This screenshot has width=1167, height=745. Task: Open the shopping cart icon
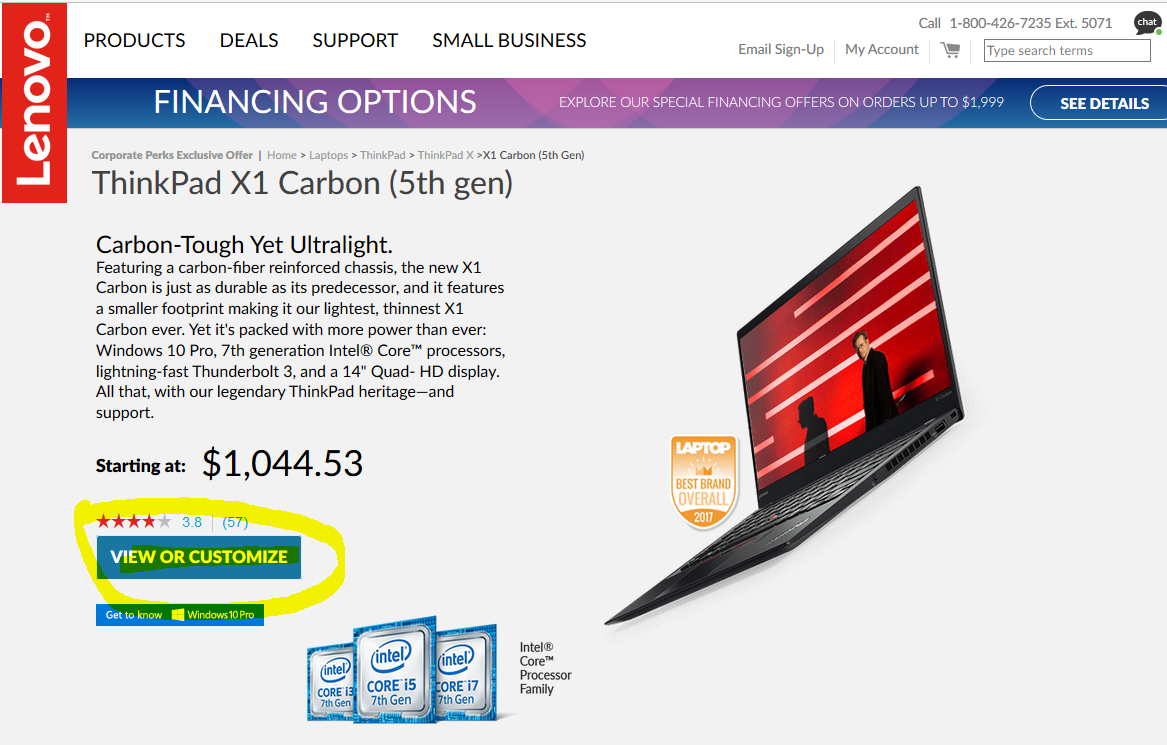click(x=950, y=50)
